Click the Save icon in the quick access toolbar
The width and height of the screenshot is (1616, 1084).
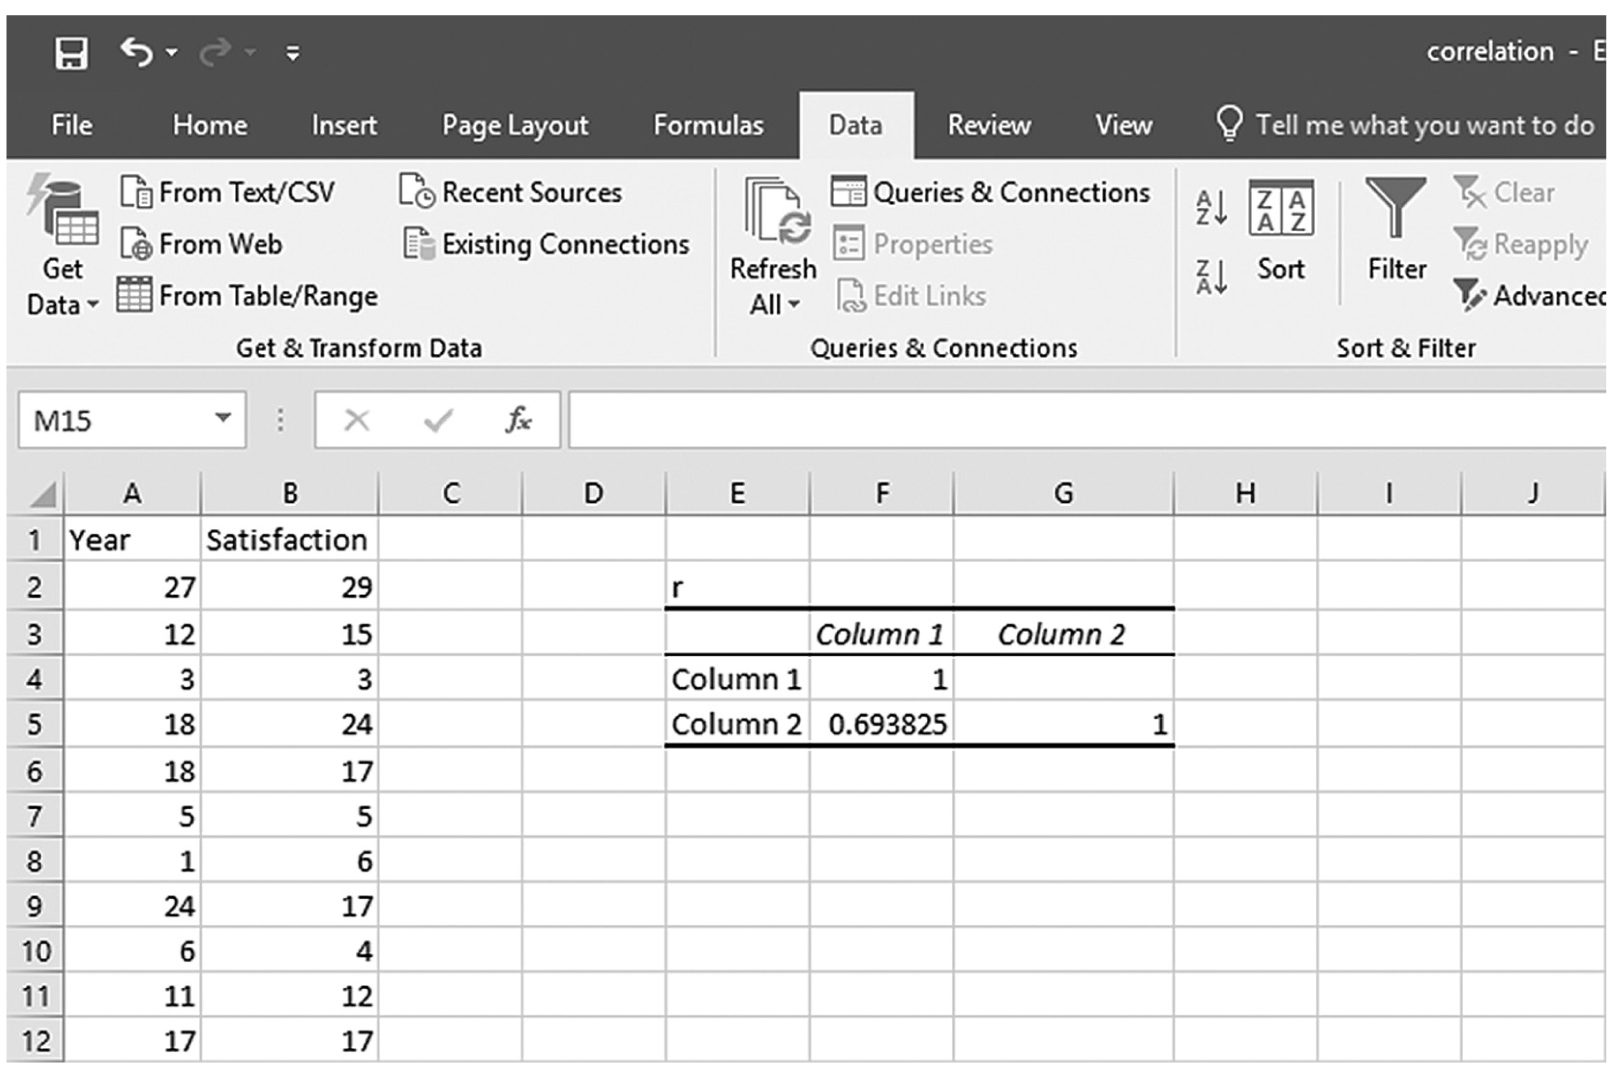click(71, 52)
